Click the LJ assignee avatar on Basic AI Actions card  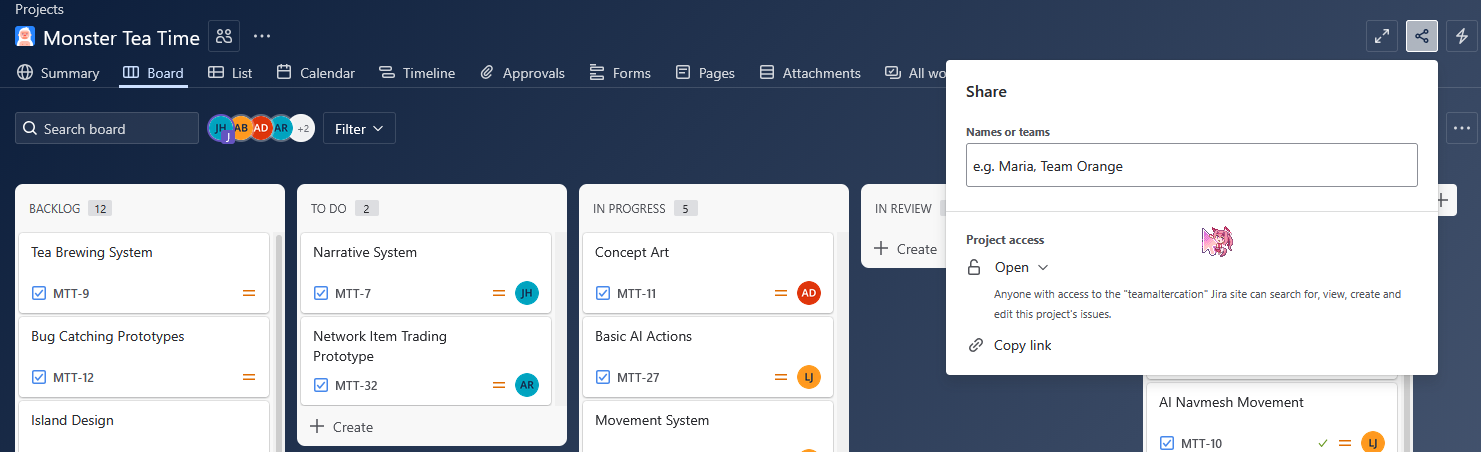click(x=809, y=377)
